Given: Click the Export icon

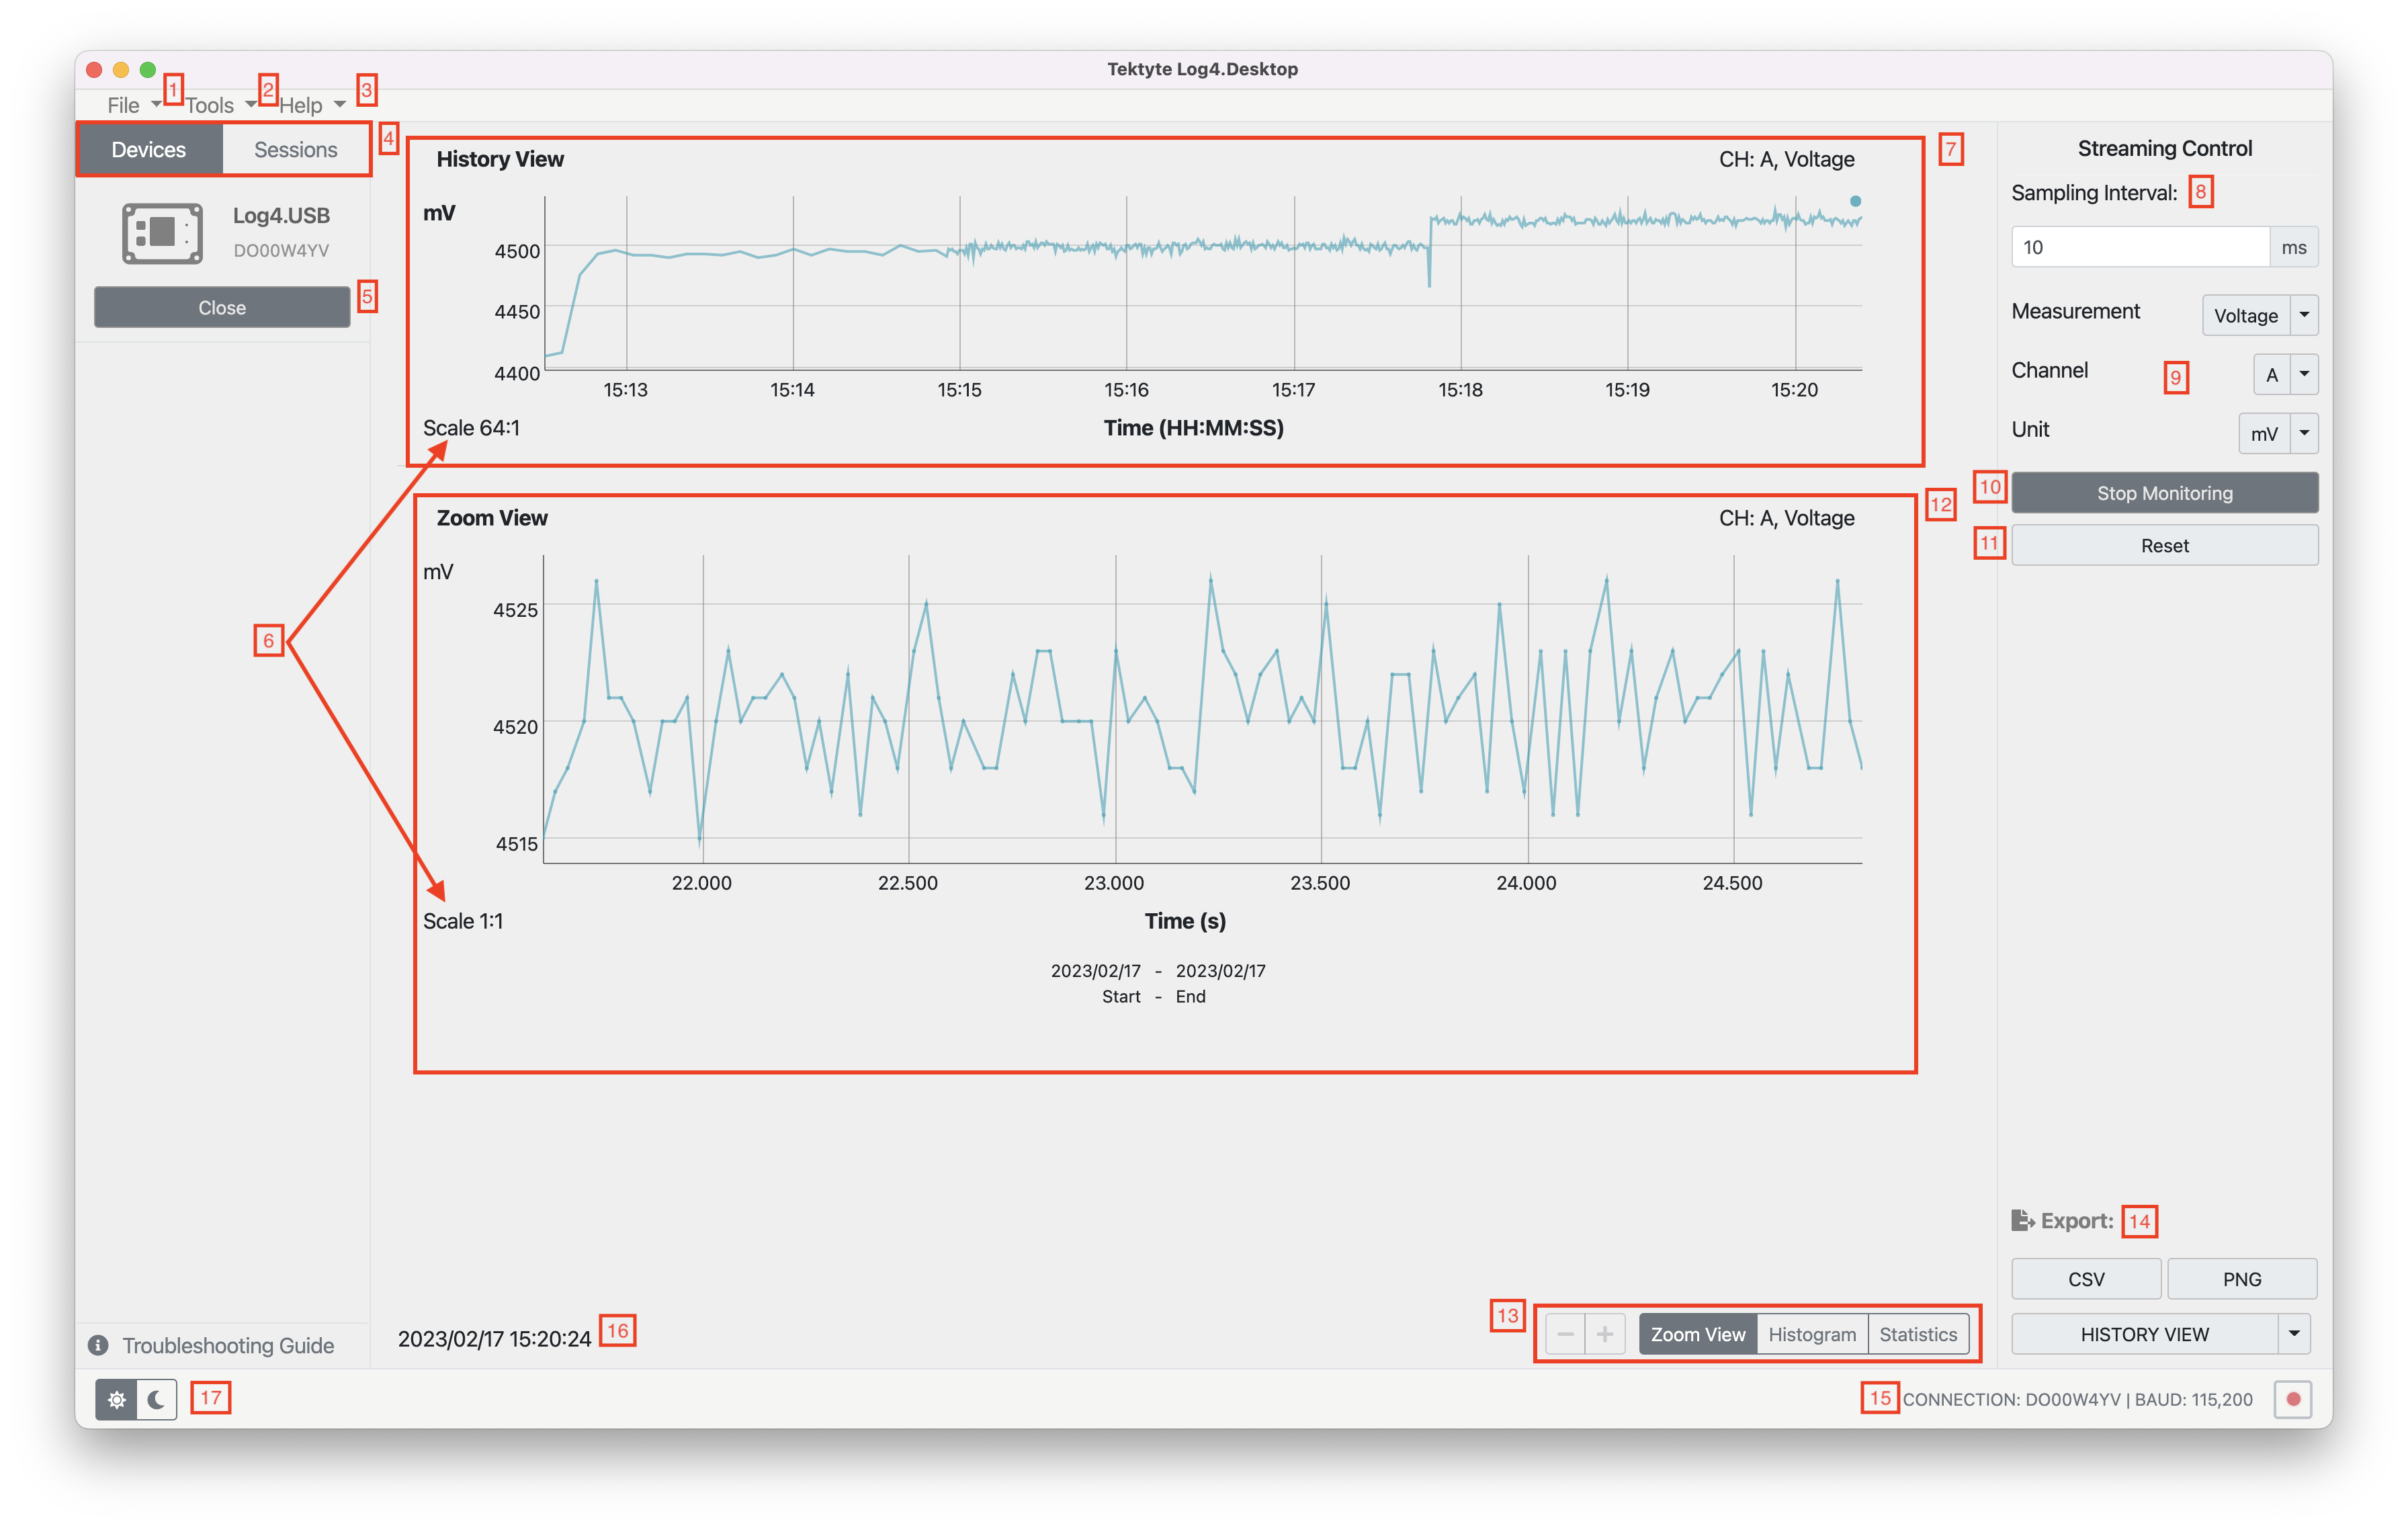Looking at the screenshot, I should (2022, 1220).
